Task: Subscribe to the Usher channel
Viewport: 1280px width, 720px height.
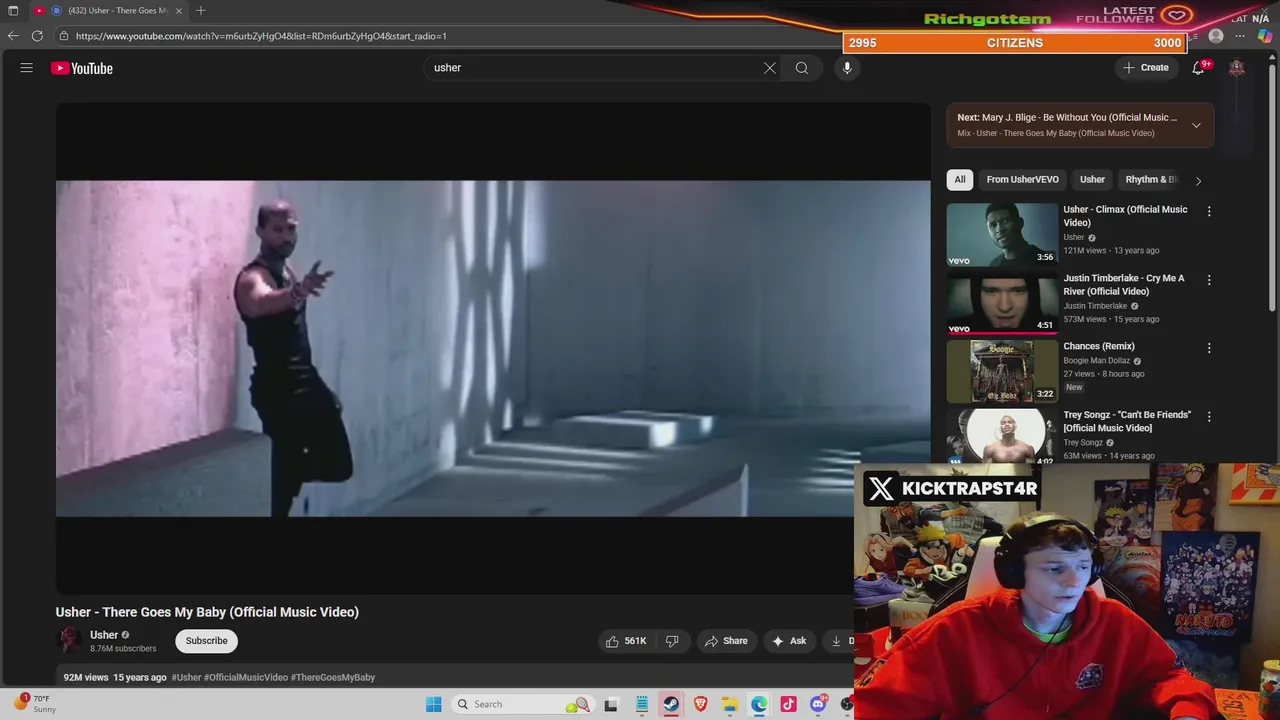Action: pos(206,641)
